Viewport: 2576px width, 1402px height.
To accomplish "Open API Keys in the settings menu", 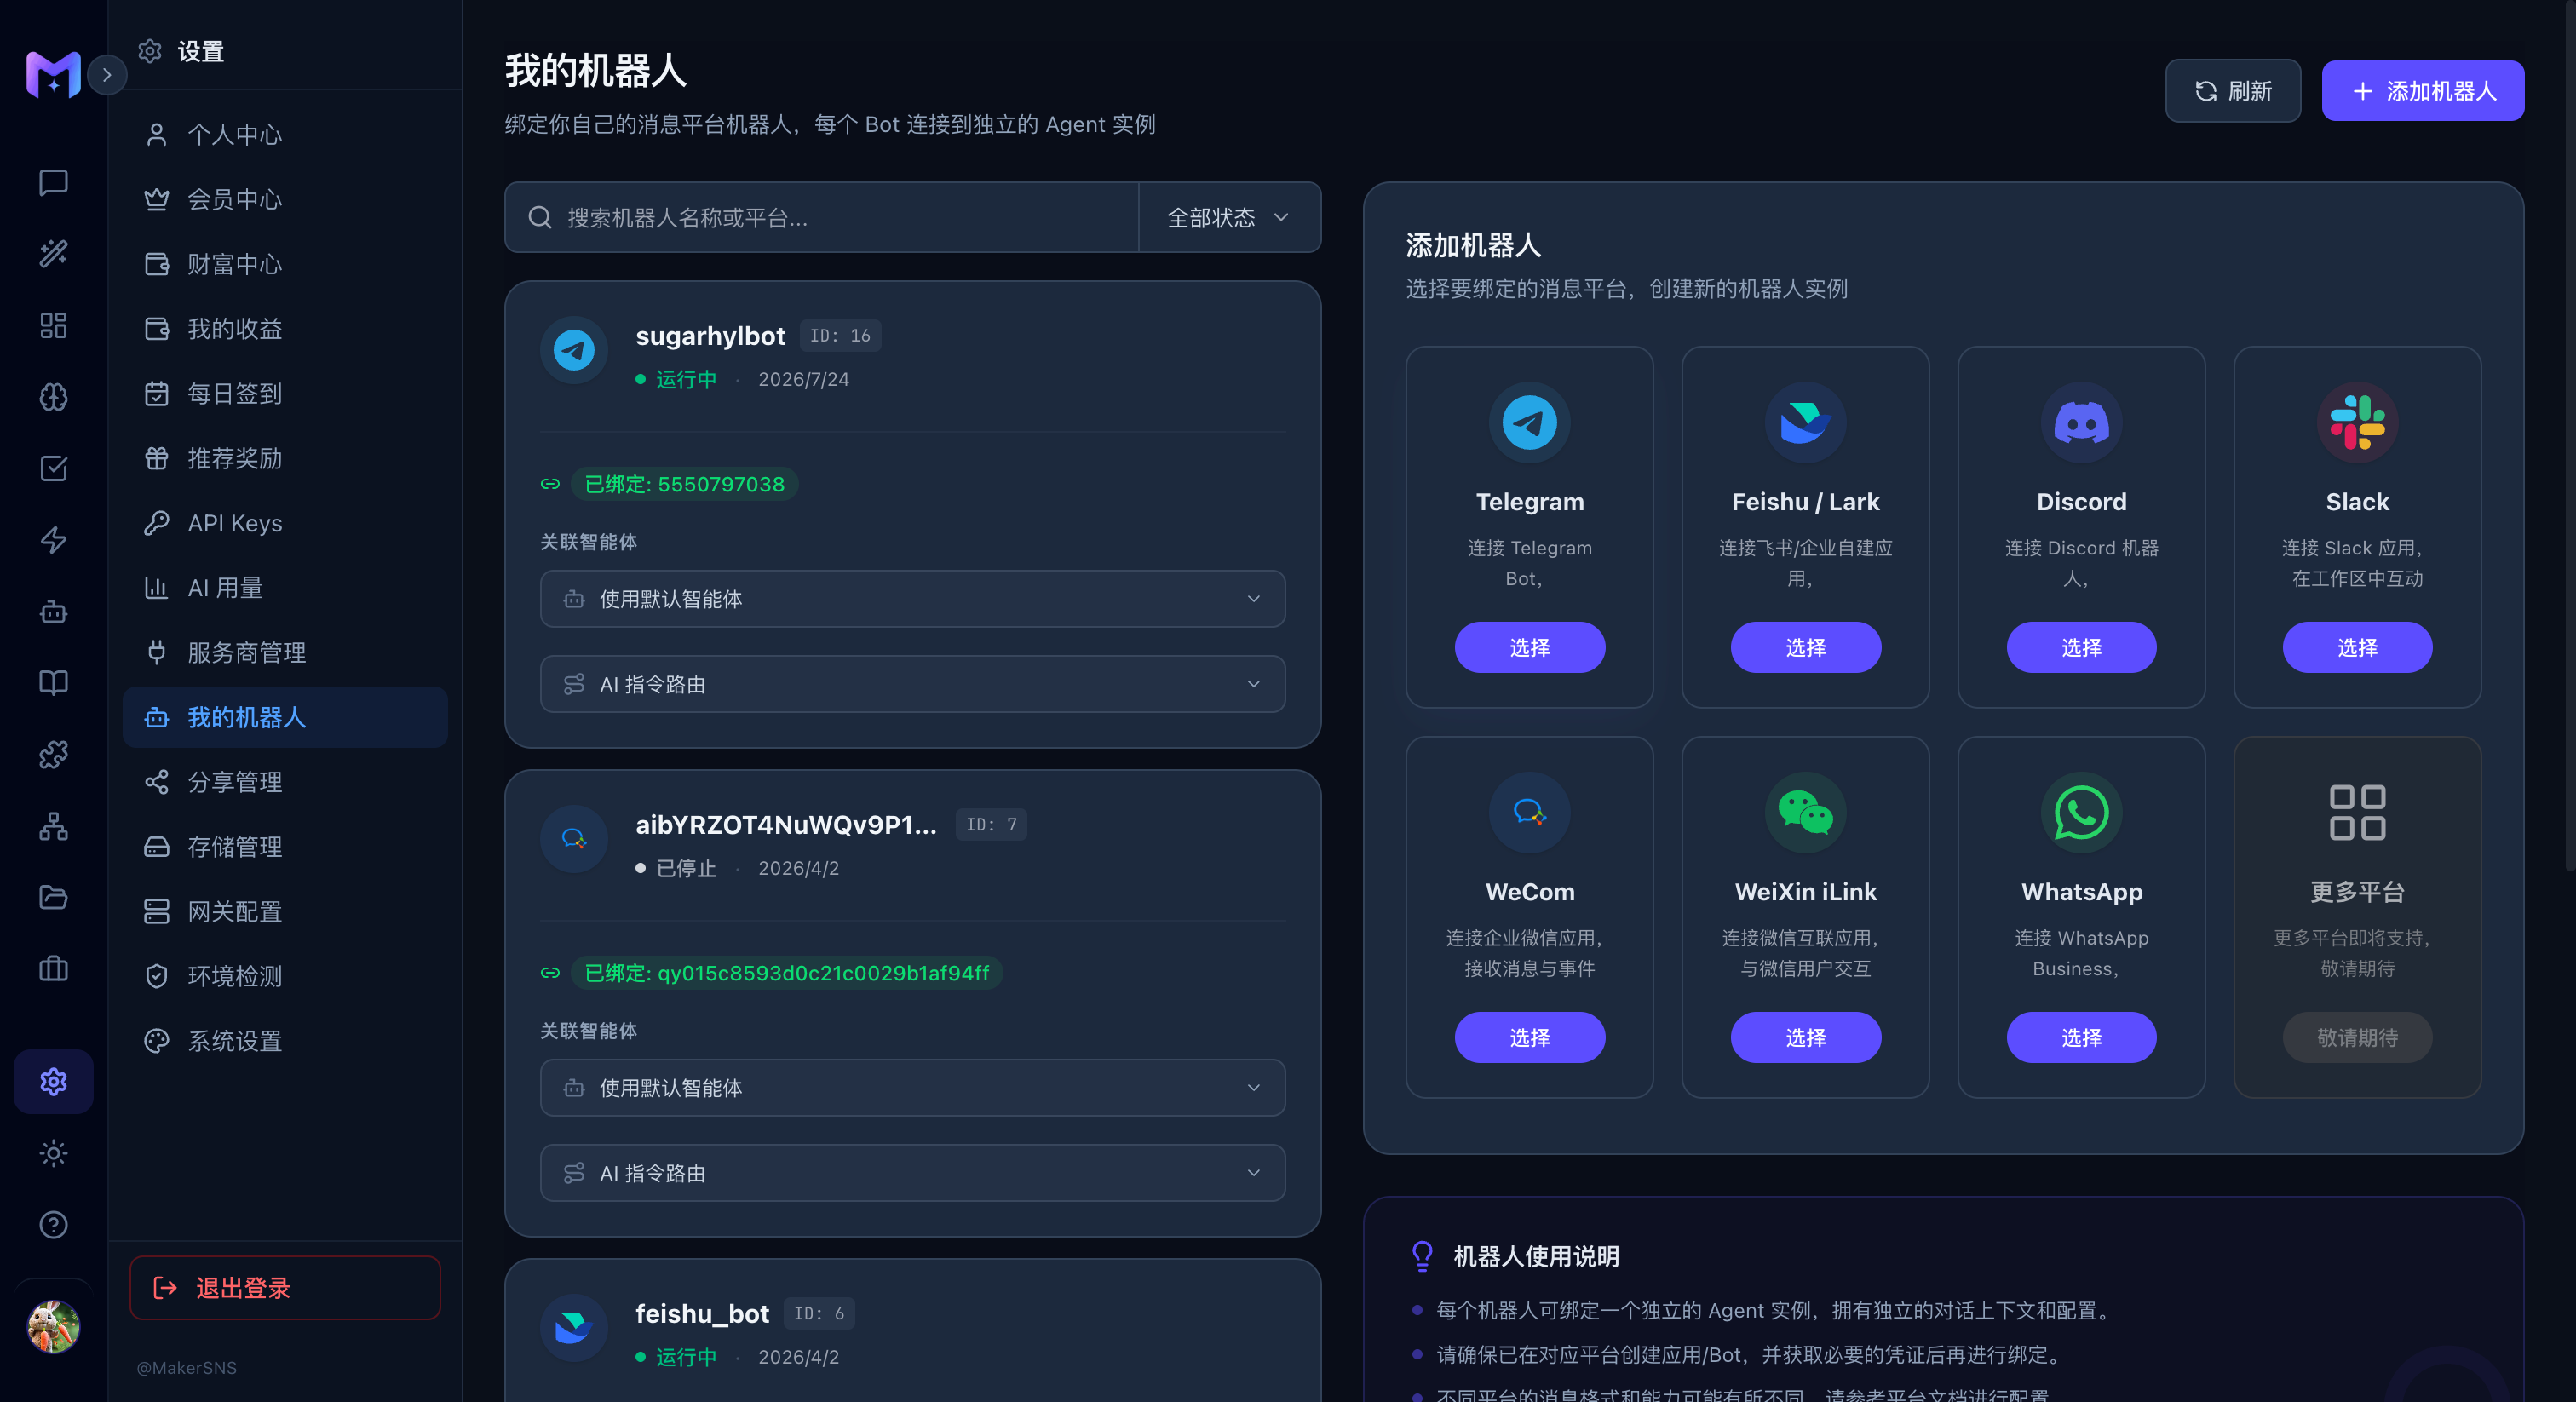I will pyautogui.click(x=285, y=523).
